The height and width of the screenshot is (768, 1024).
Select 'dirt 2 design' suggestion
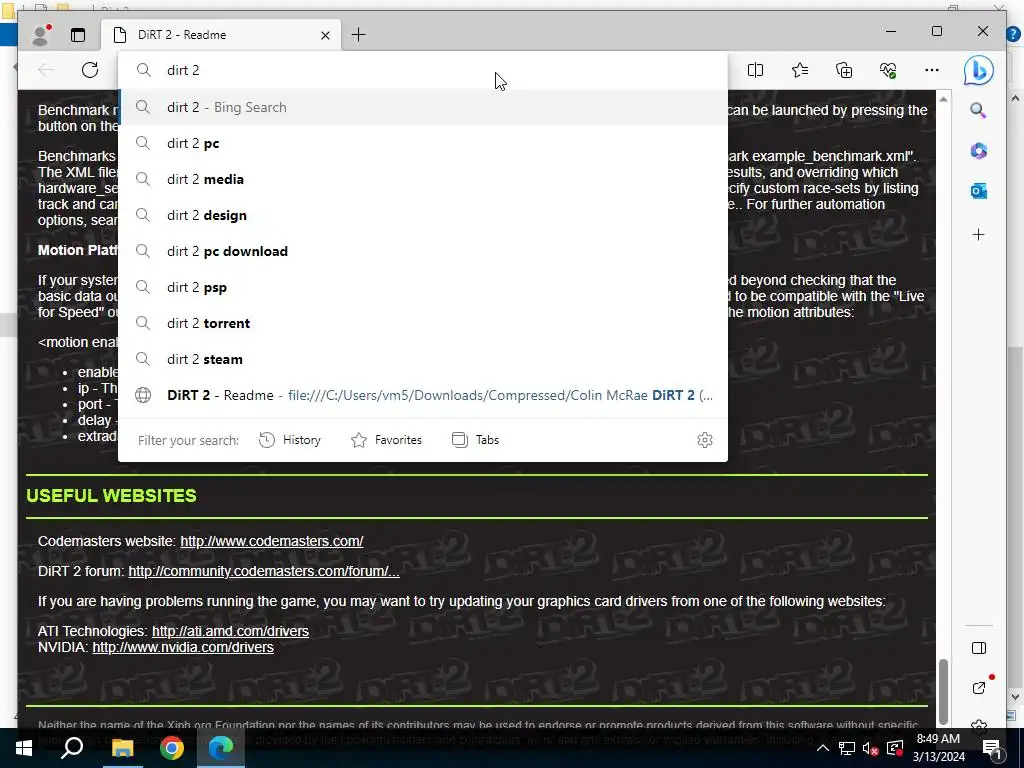pos(423,215)
